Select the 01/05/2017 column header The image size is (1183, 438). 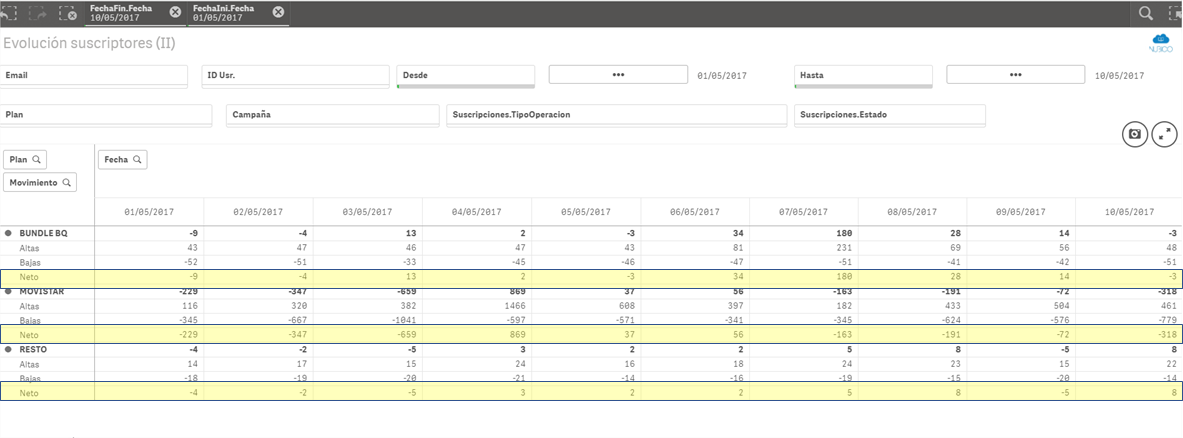tap(149, 212)
